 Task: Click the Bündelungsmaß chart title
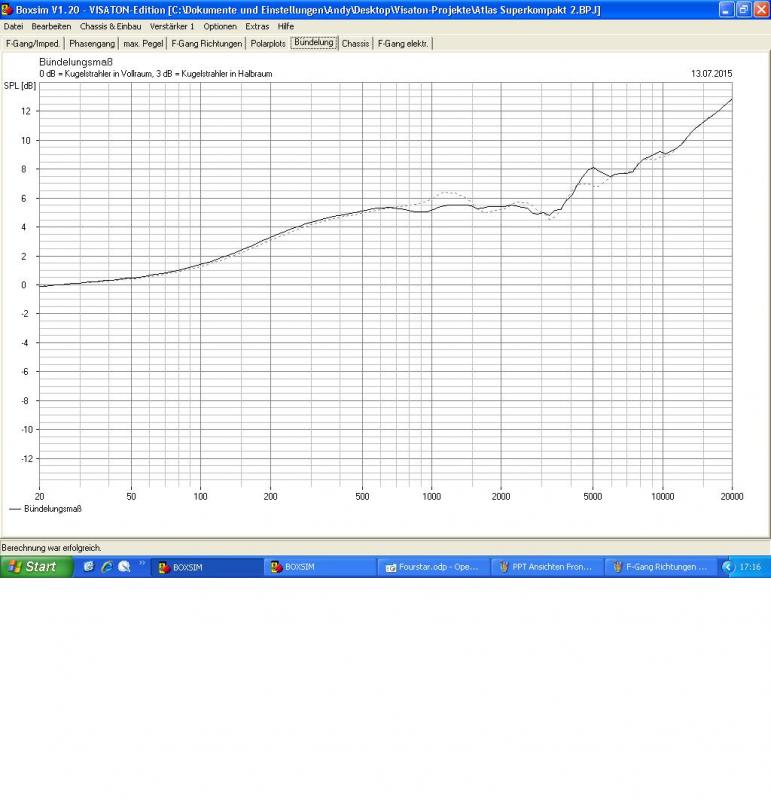(76, 62)
